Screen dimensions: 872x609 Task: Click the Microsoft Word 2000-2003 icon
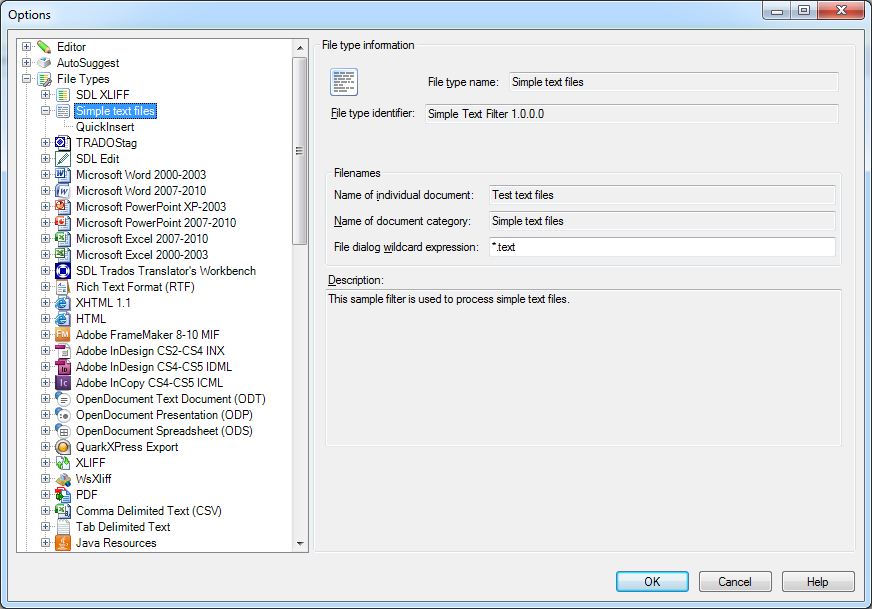point(63,175)
